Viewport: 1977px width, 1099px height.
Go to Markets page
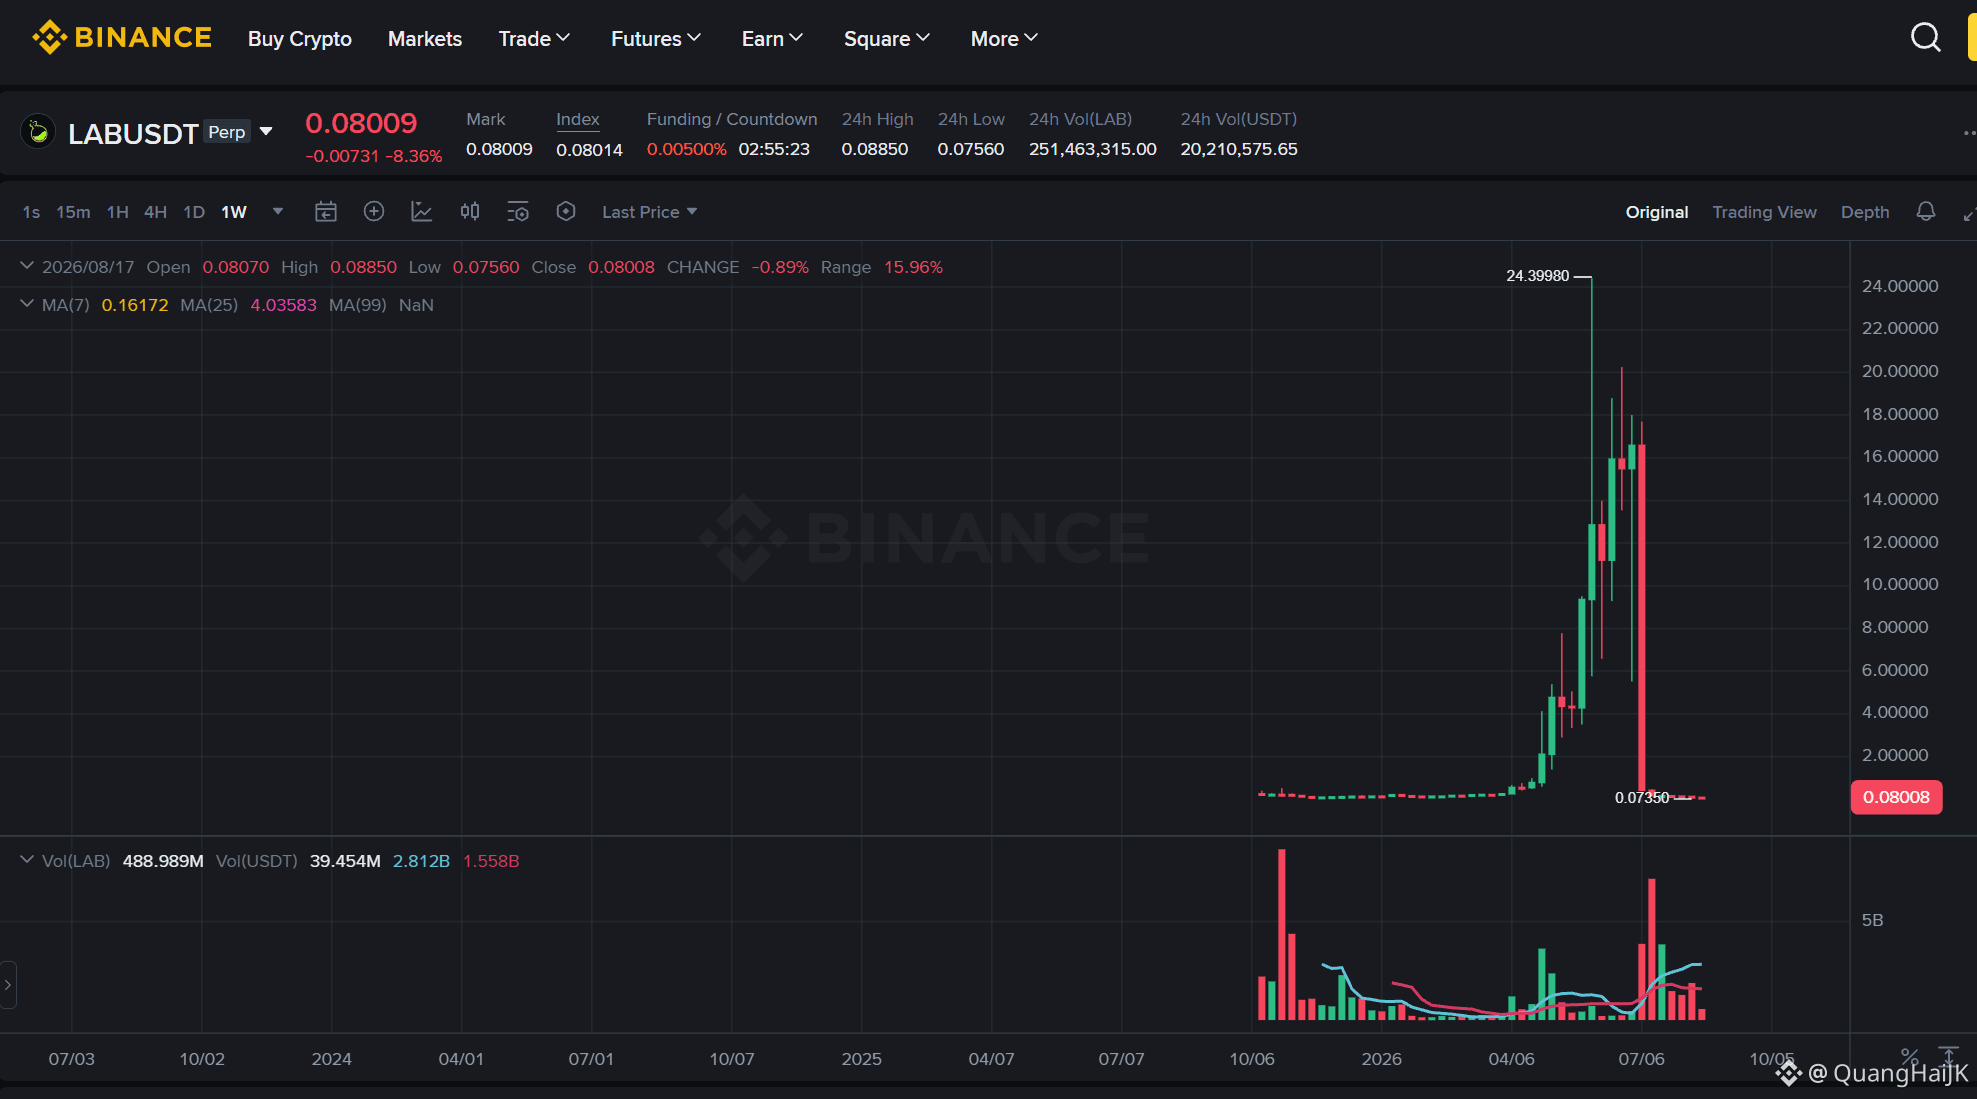pos(425,38)
